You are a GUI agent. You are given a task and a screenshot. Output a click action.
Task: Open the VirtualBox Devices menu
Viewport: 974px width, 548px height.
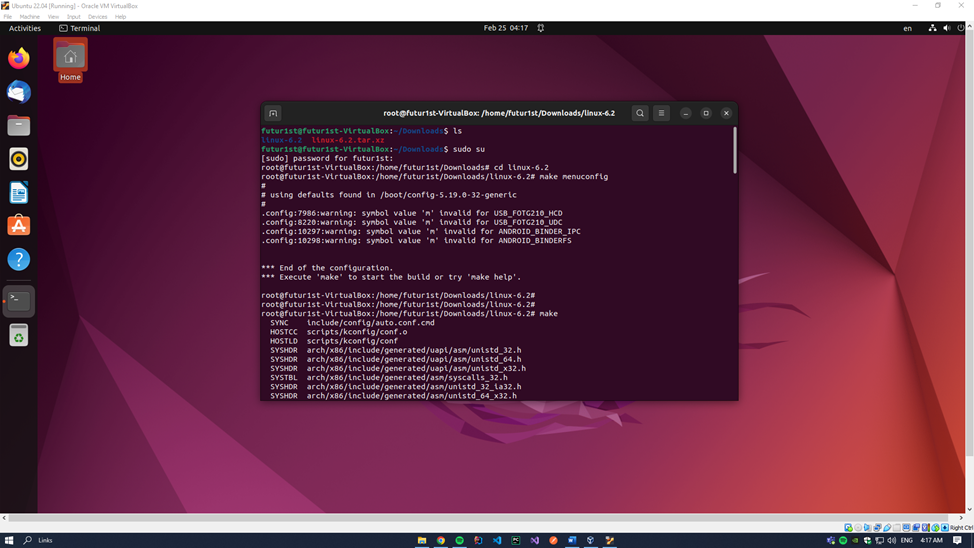pyautogui.click(x=97, y=17)
